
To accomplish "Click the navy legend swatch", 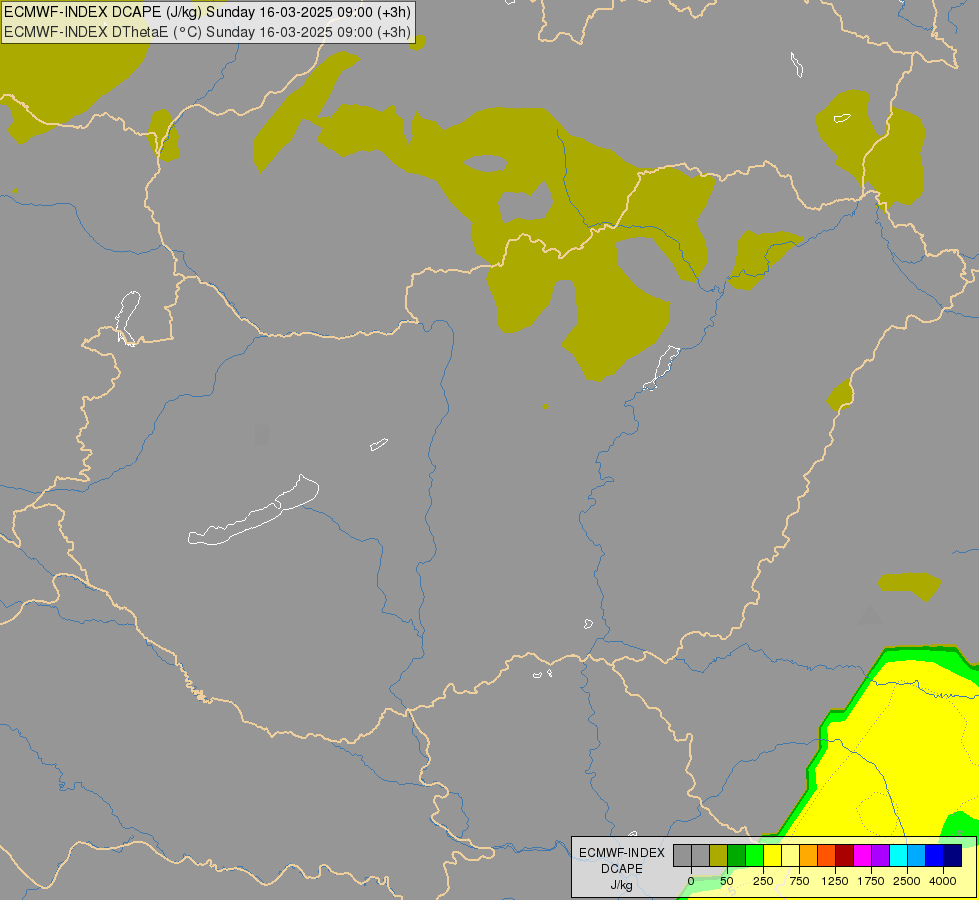I will coord(953,856).
